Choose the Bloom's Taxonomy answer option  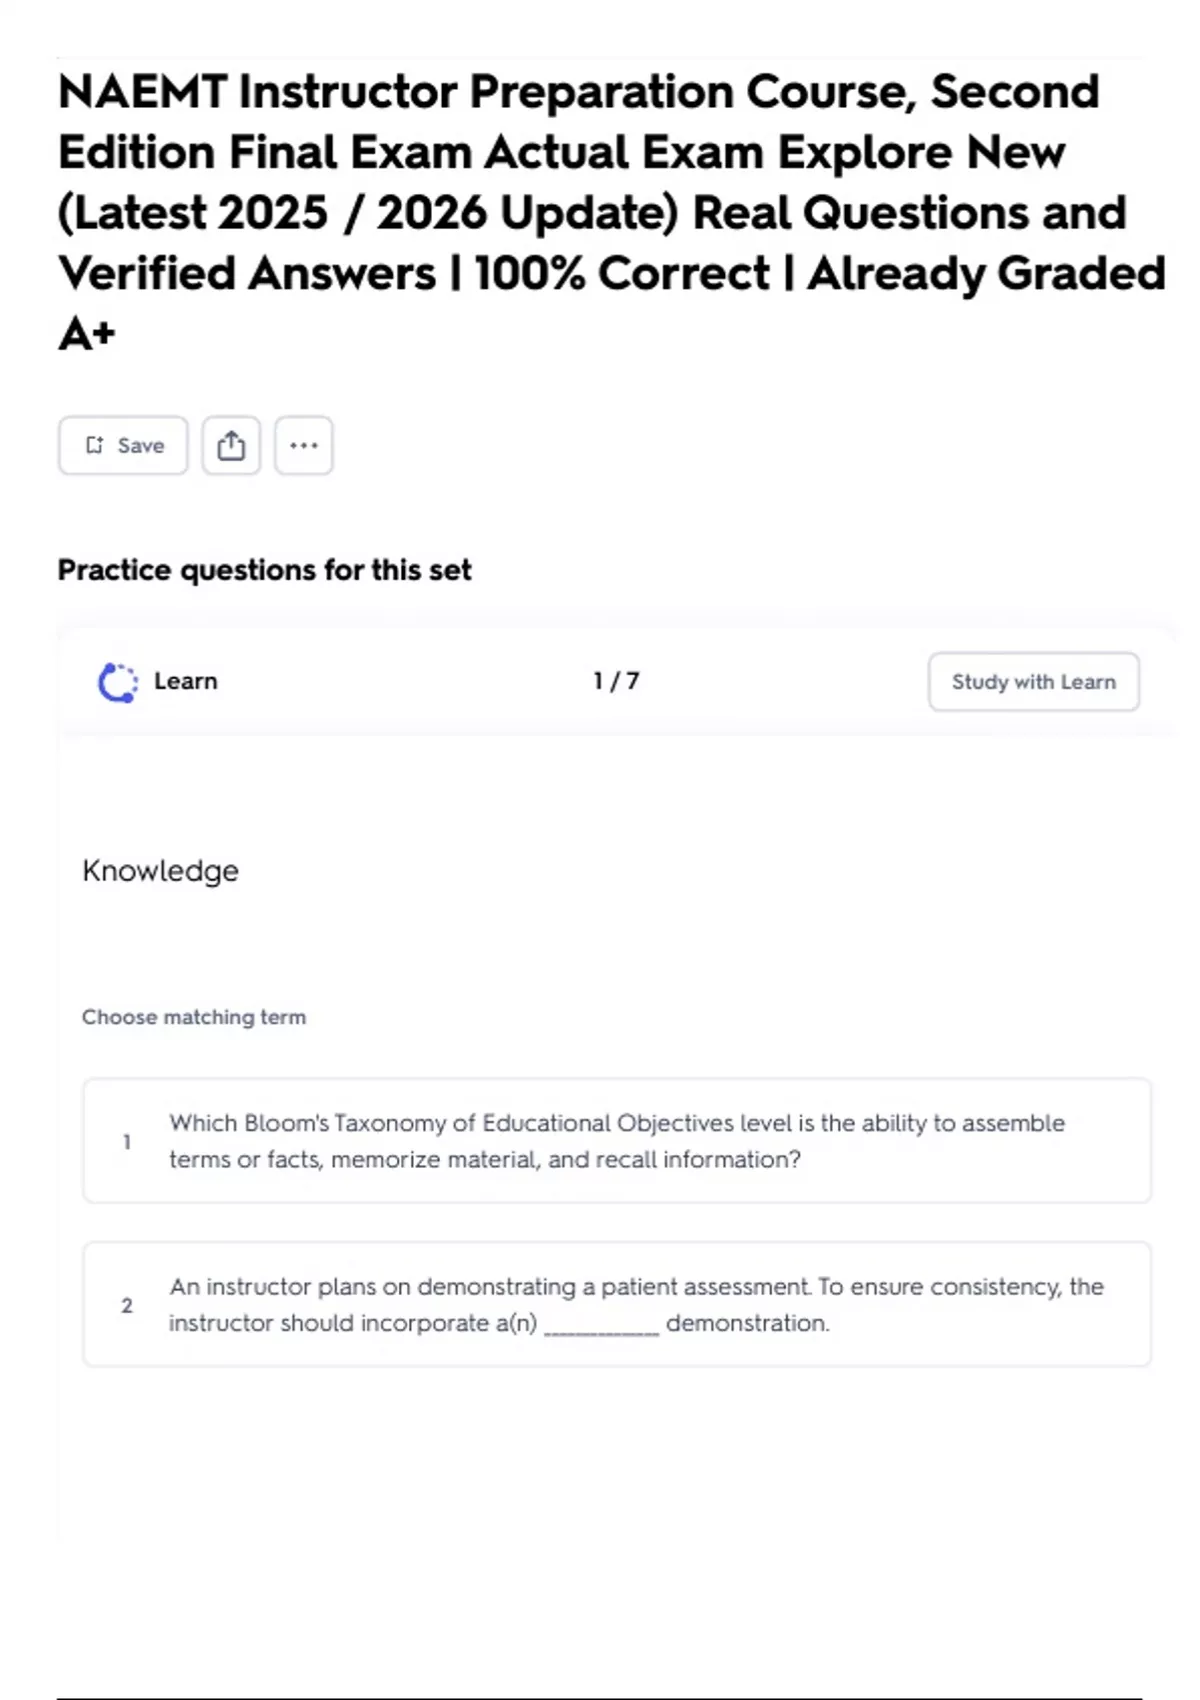(x=616, y=1141)
